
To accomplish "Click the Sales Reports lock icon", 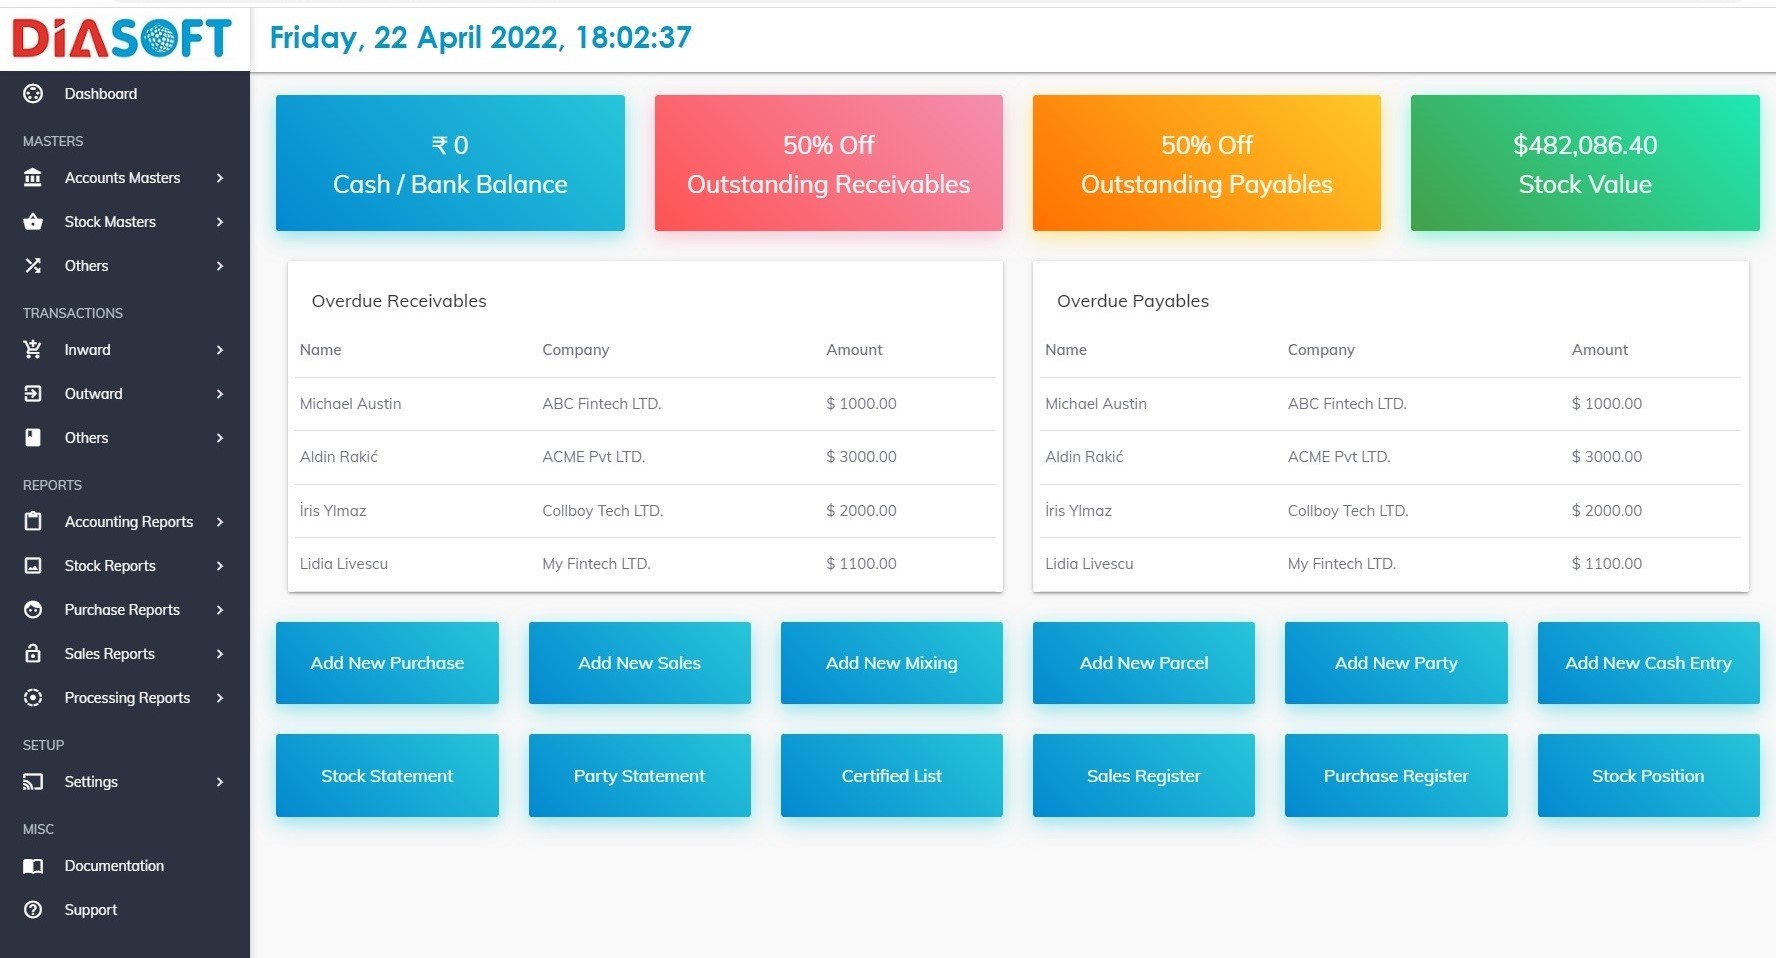I will pyautogui.click(x=33, y=654).
